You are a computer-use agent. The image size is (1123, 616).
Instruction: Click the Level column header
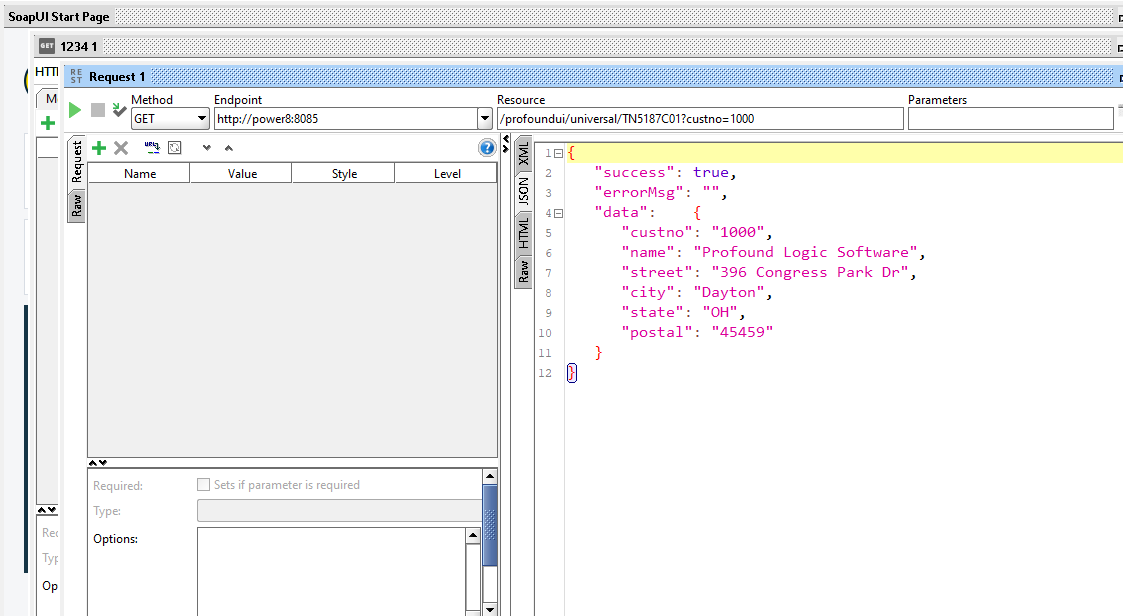pos(447,173)
